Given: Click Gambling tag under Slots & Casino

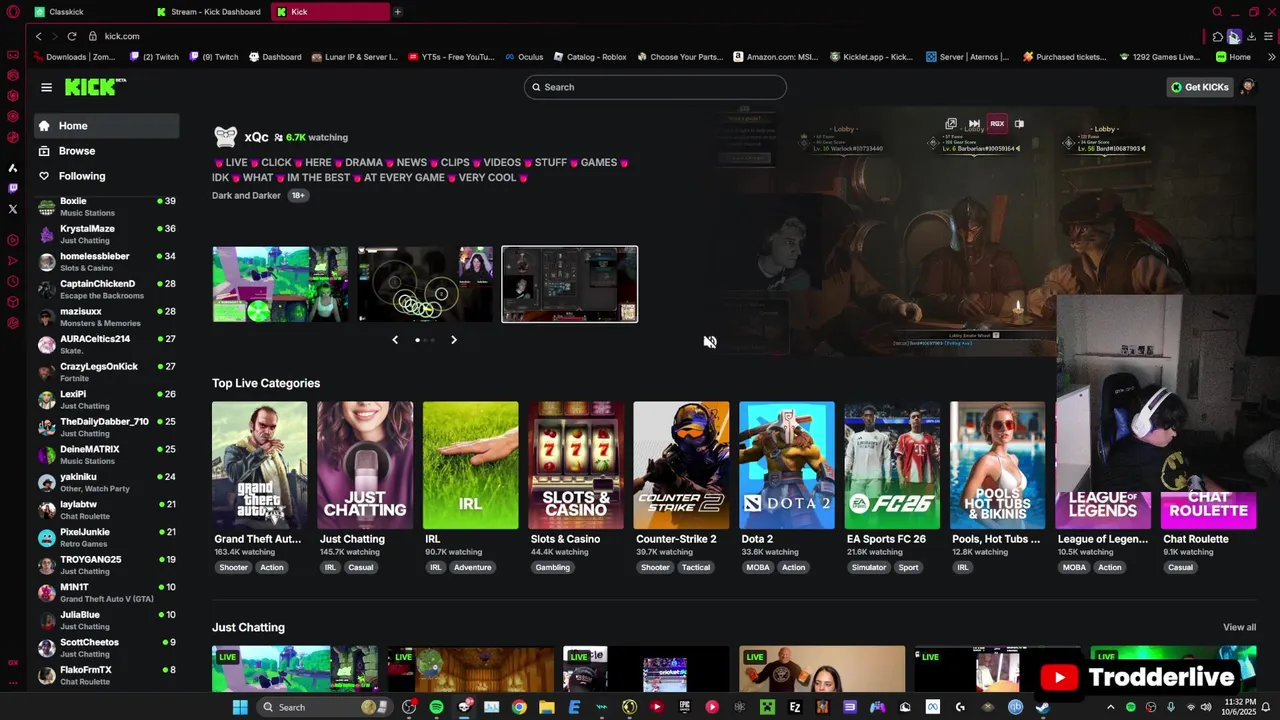Looking at the screenshot, I should (553, 567).
